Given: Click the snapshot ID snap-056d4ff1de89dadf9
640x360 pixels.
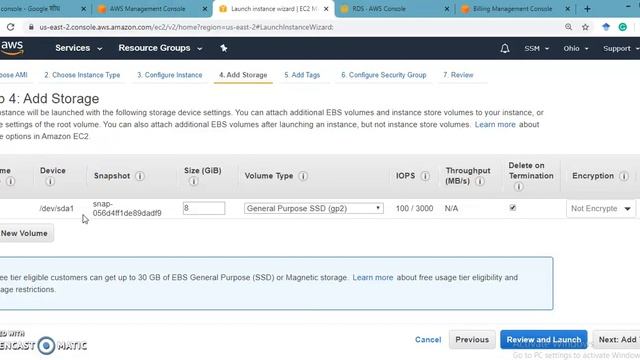Looking at the screenshot, I should tap(127, 209).
